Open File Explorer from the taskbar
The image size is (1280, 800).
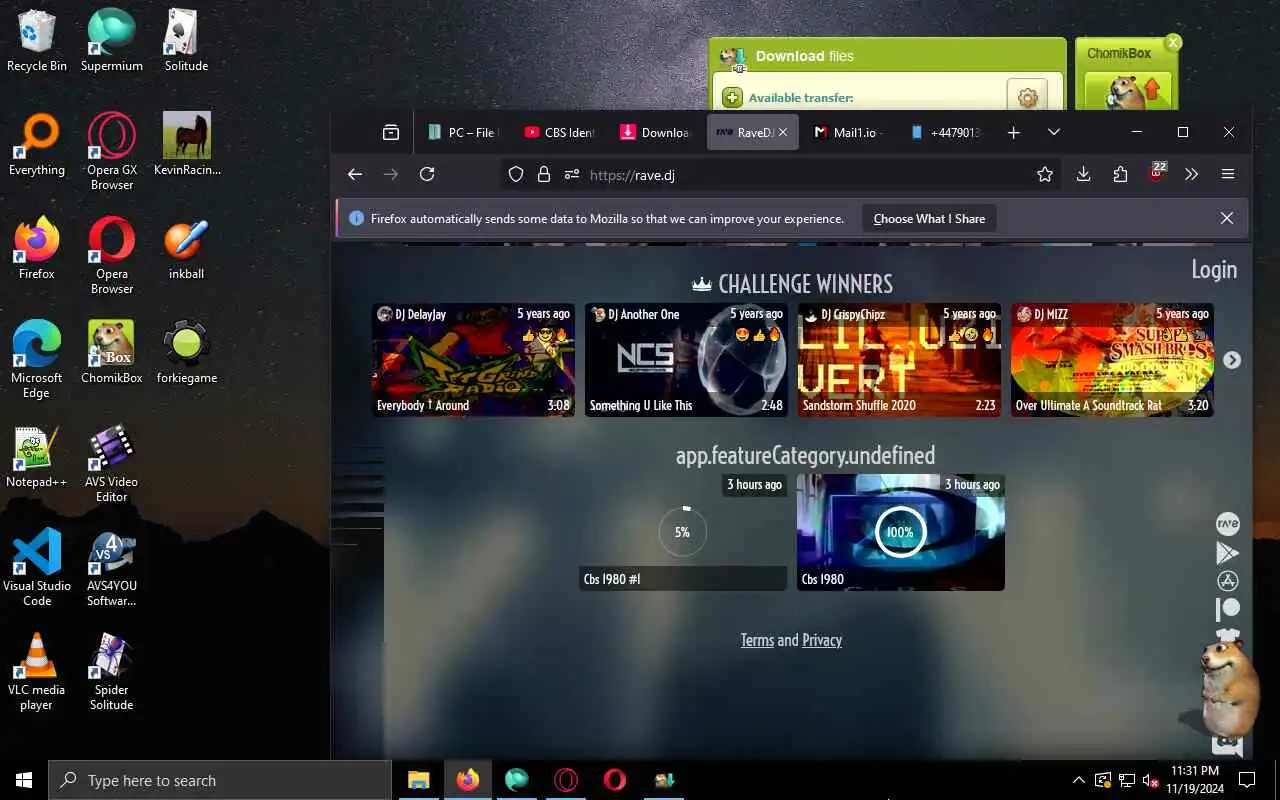(x=418, y=780)
